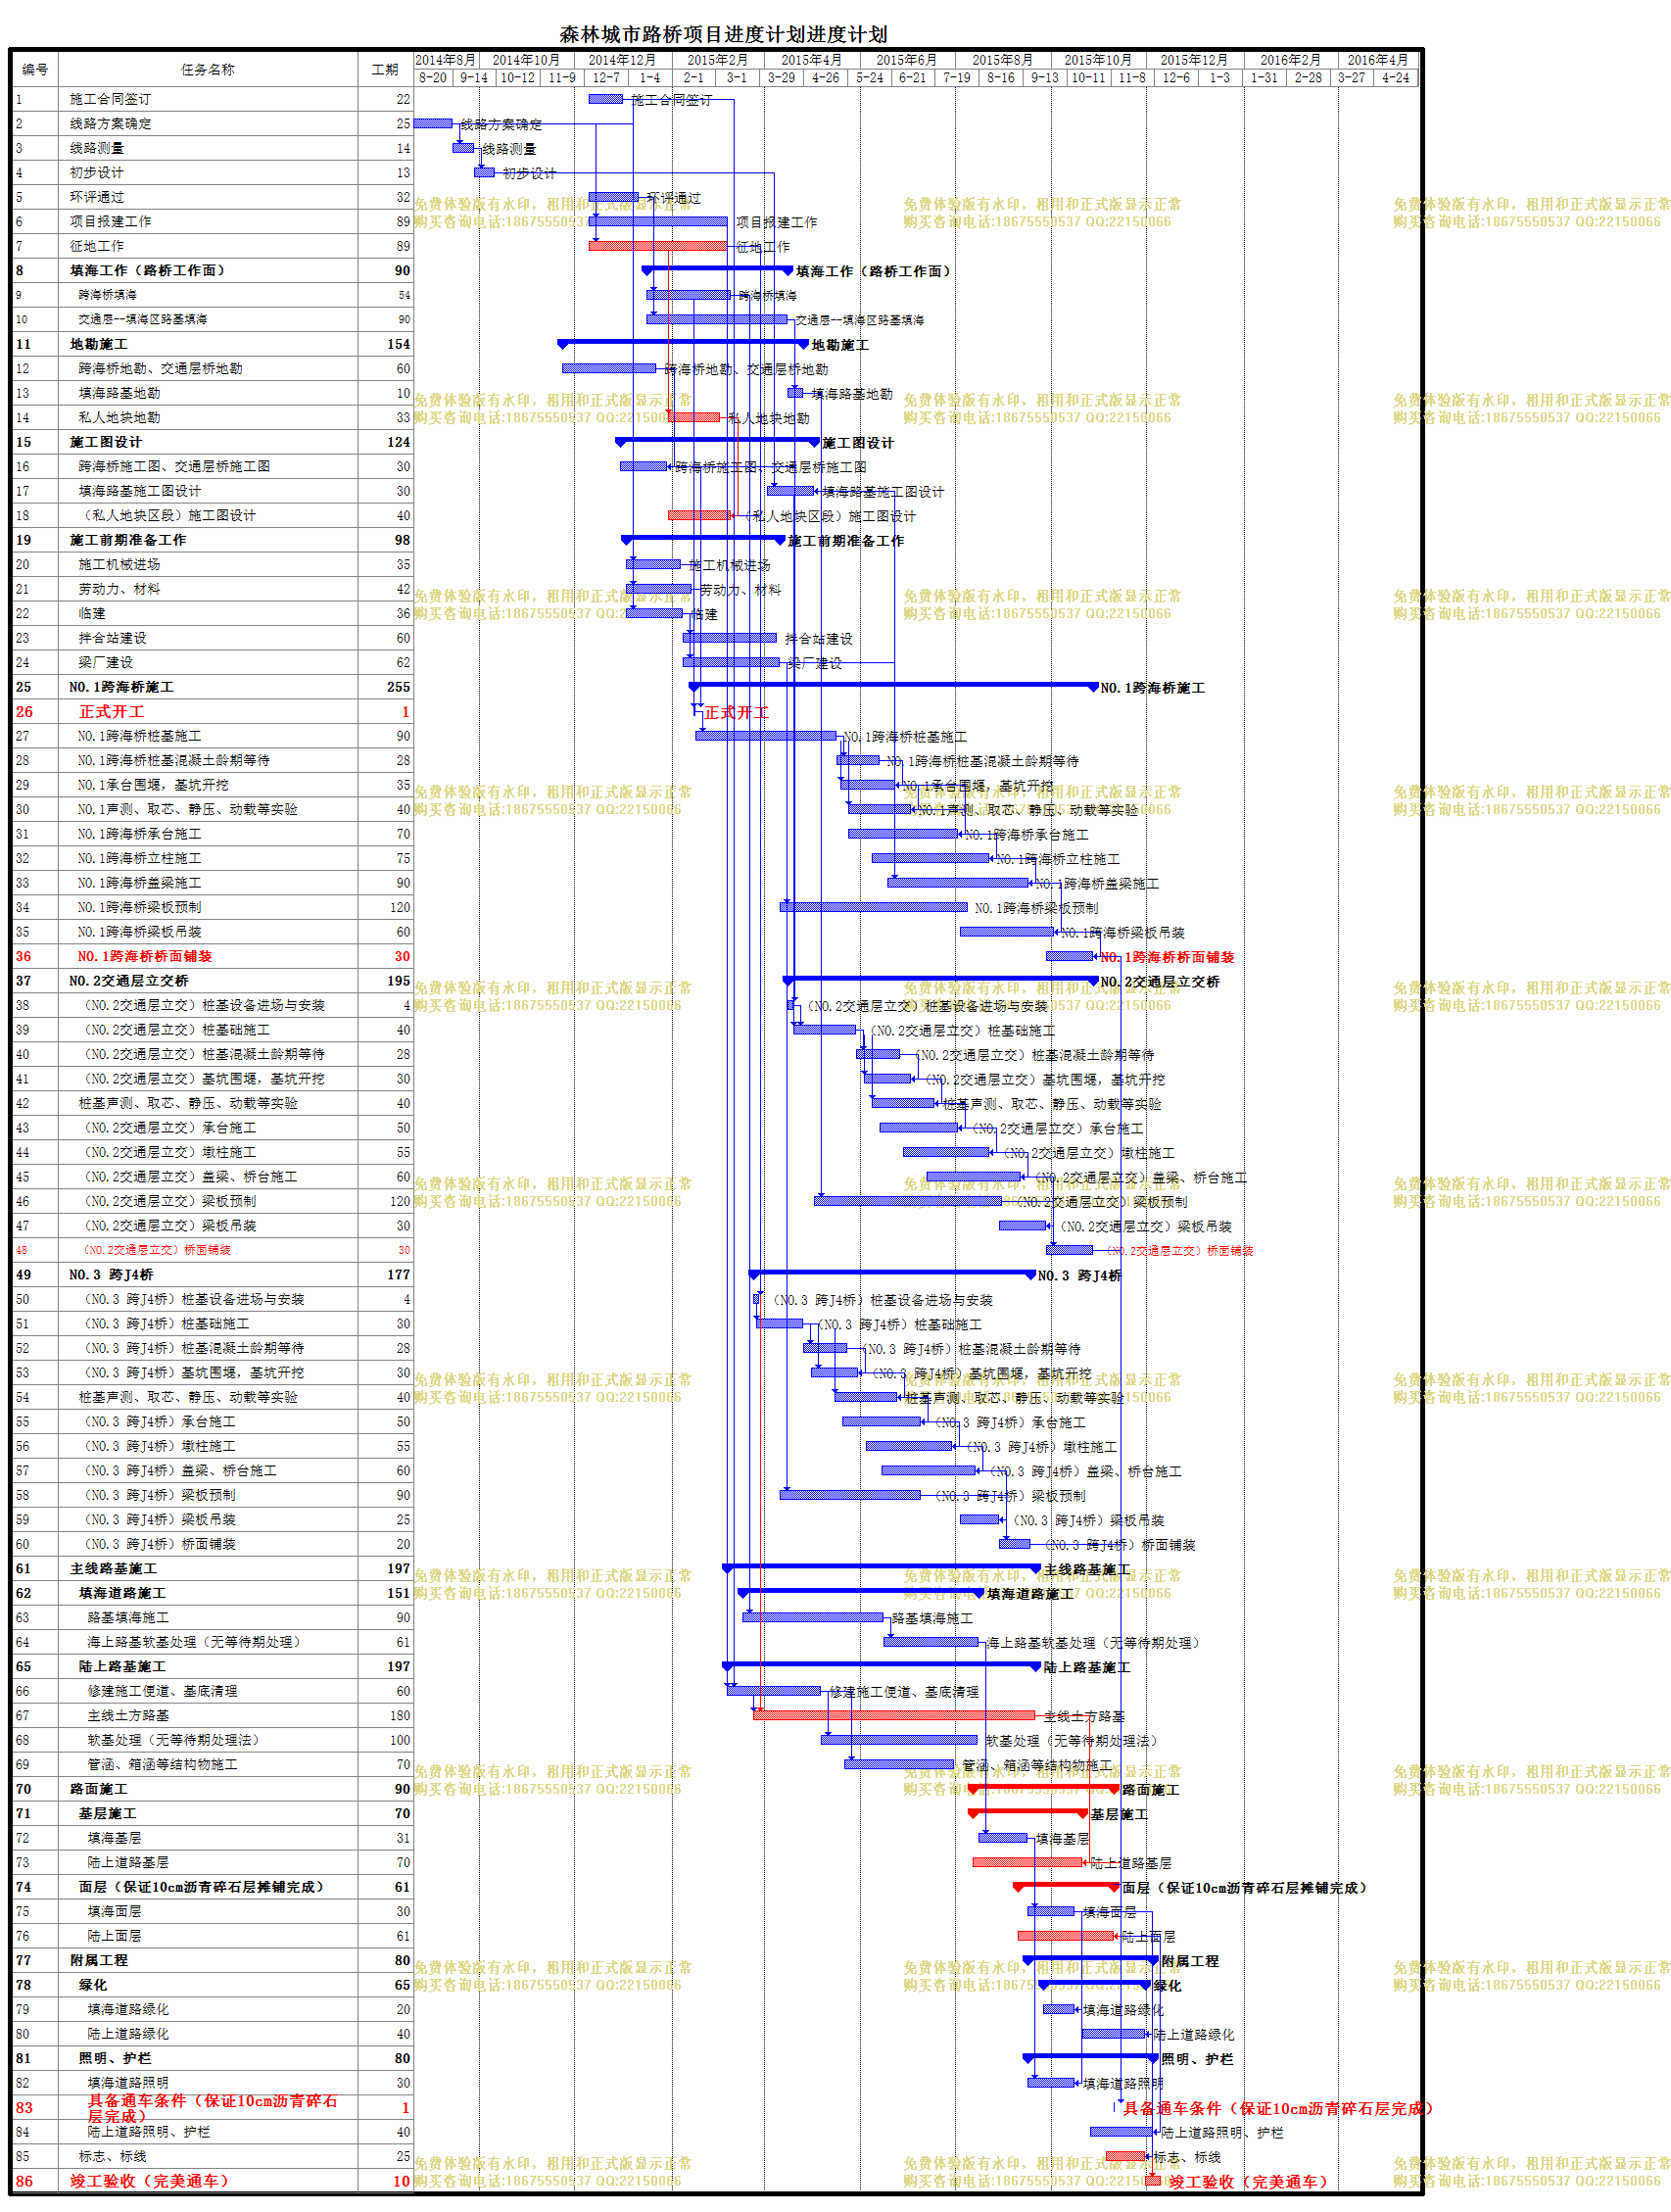The width and height of the screenshot is (1671, 2212).
Task: Click the 项目报建工作 label in Gantt chart
Action: pos(777,222)
